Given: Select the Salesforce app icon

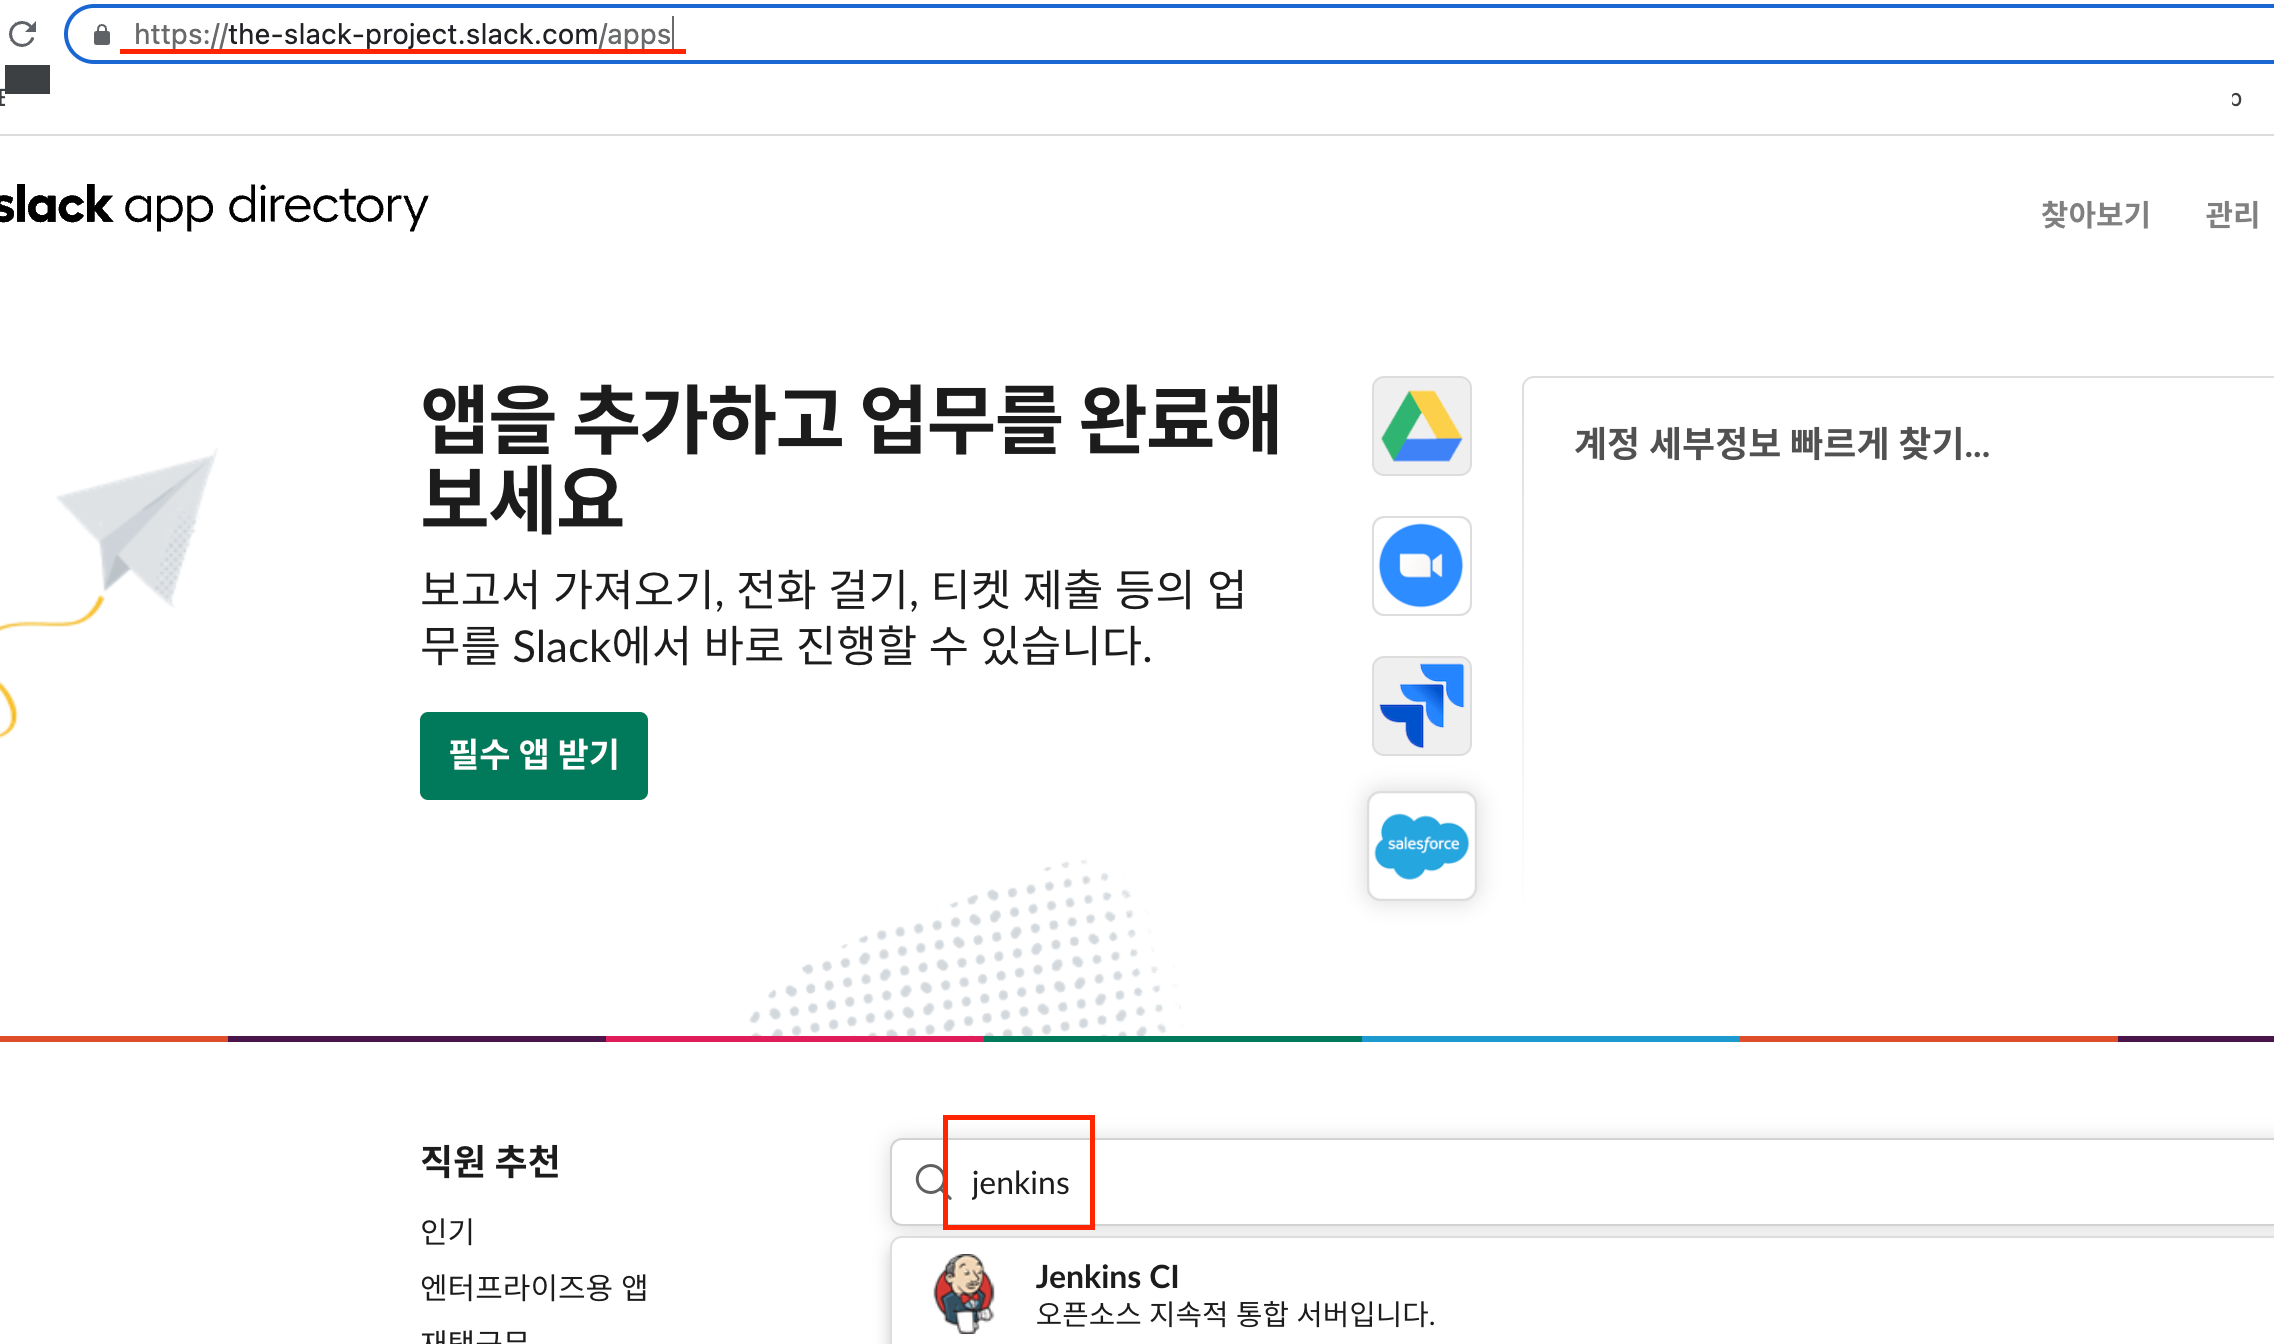Looking at the screenshot, I should click(x=1421, y=846).
